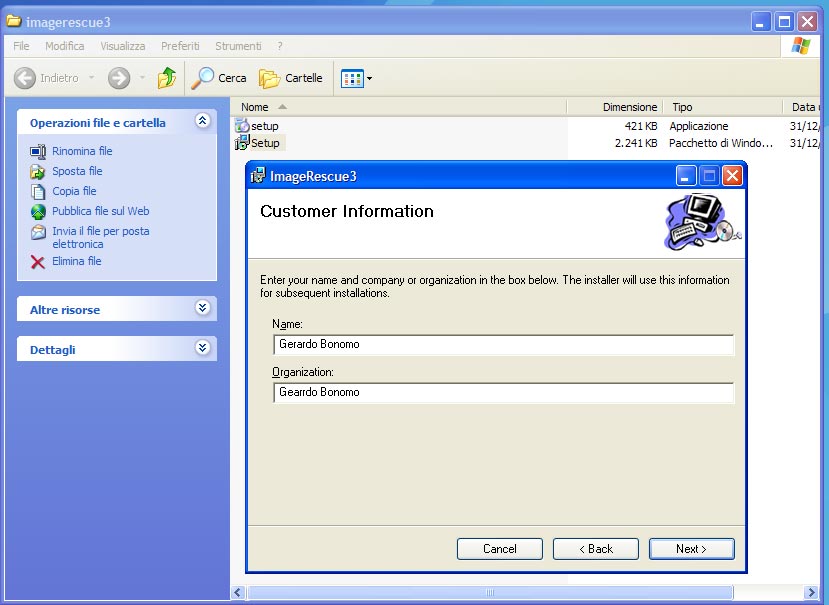
Task: Click the Elimina file link
Action: tap(77, 261)
